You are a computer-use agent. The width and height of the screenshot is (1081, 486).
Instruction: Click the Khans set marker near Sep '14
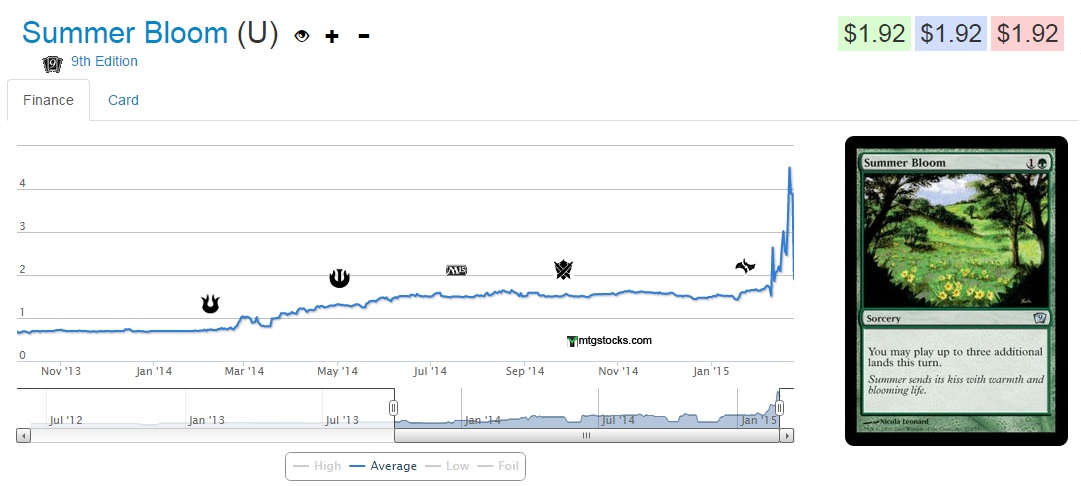pos(563,269)
